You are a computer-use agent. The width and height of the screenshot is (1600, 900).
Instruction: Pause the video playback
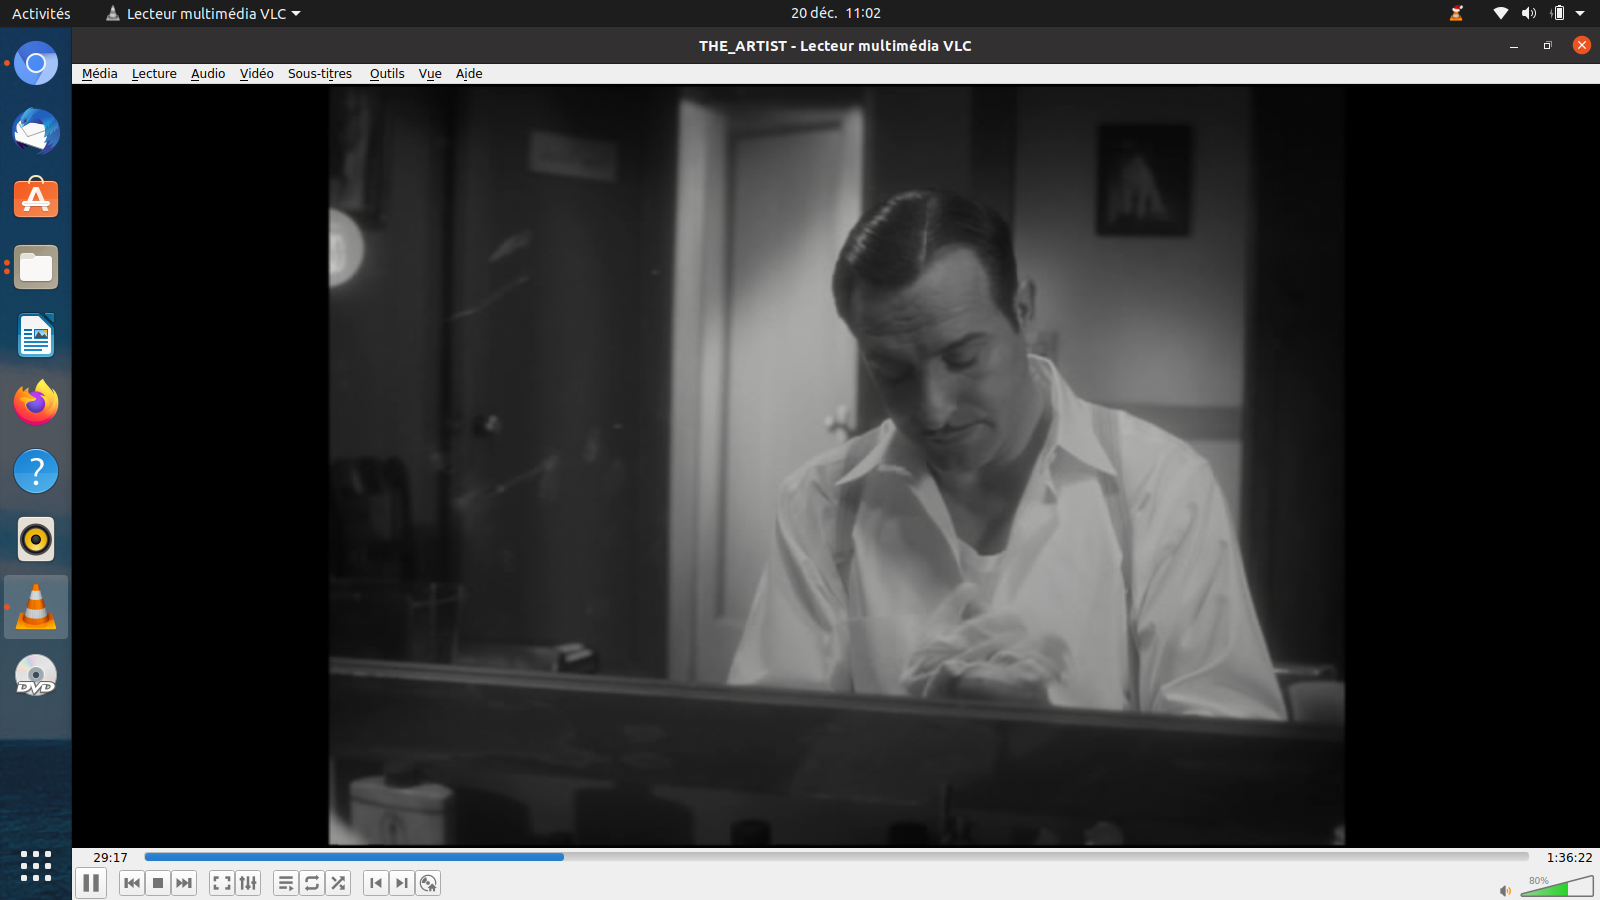pos(91,883)
